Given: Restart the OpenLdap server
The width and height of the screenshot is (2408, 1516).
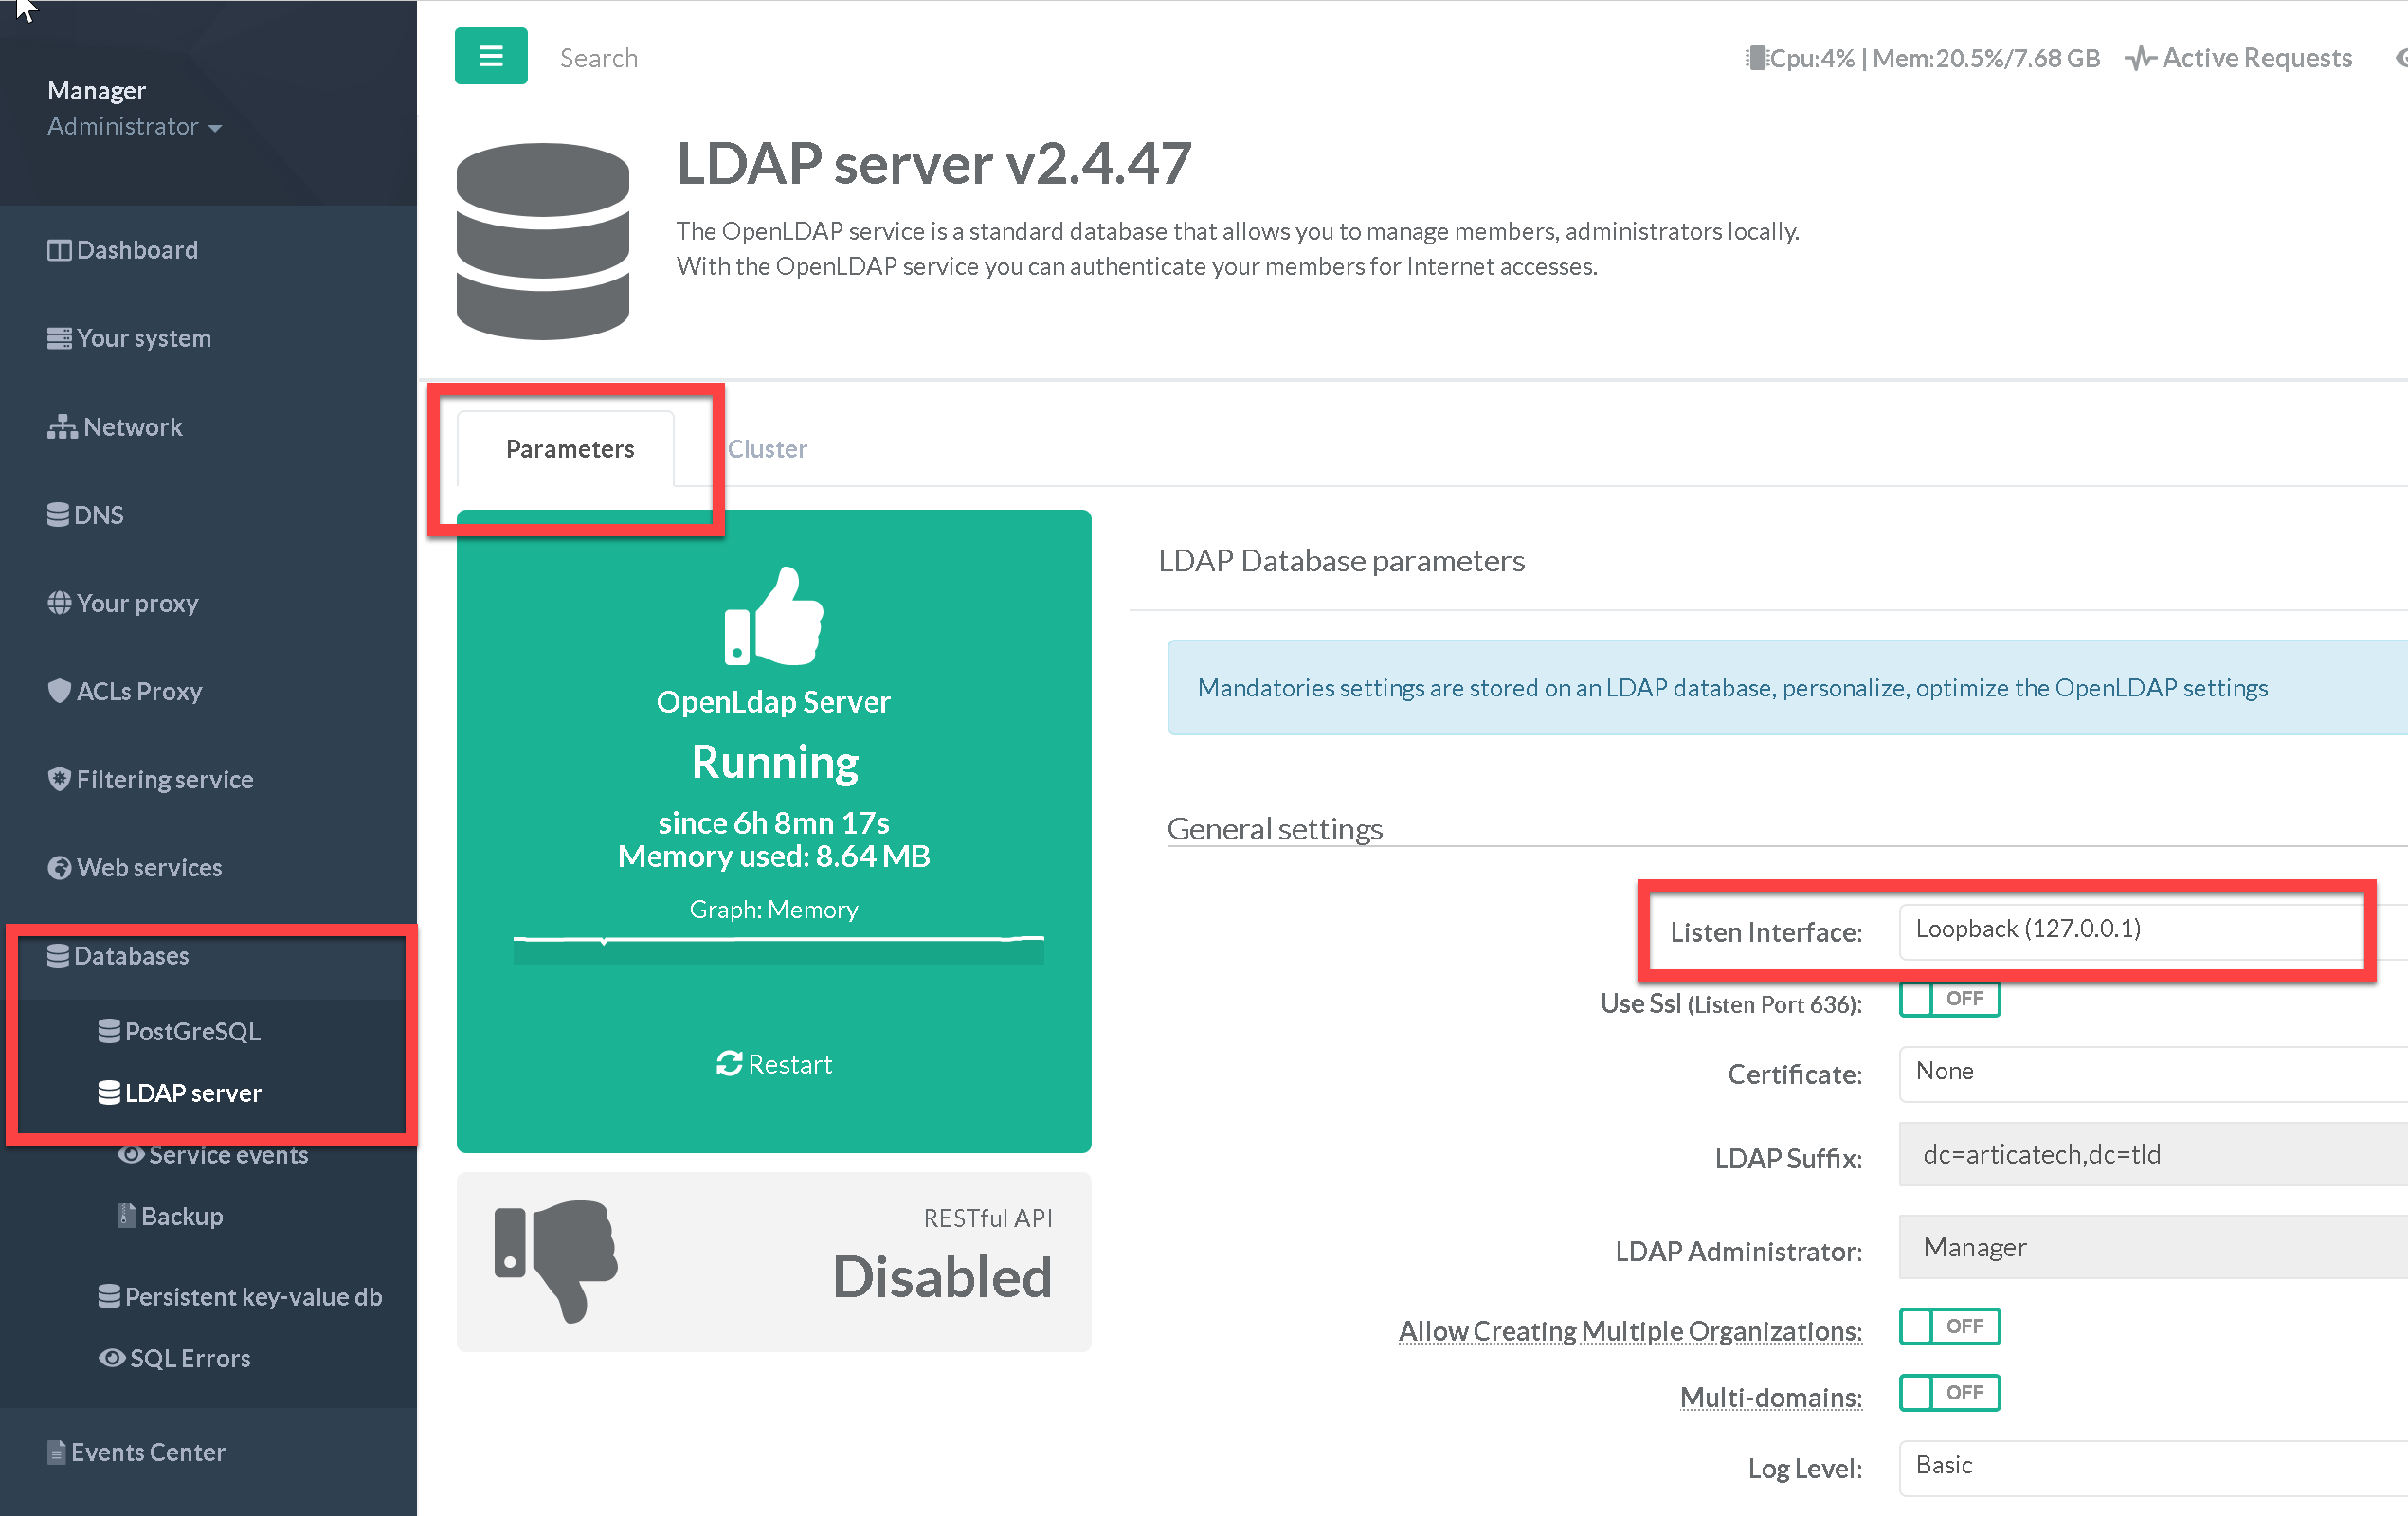Looking at the screenshot, I should [x=774, y=1064].
